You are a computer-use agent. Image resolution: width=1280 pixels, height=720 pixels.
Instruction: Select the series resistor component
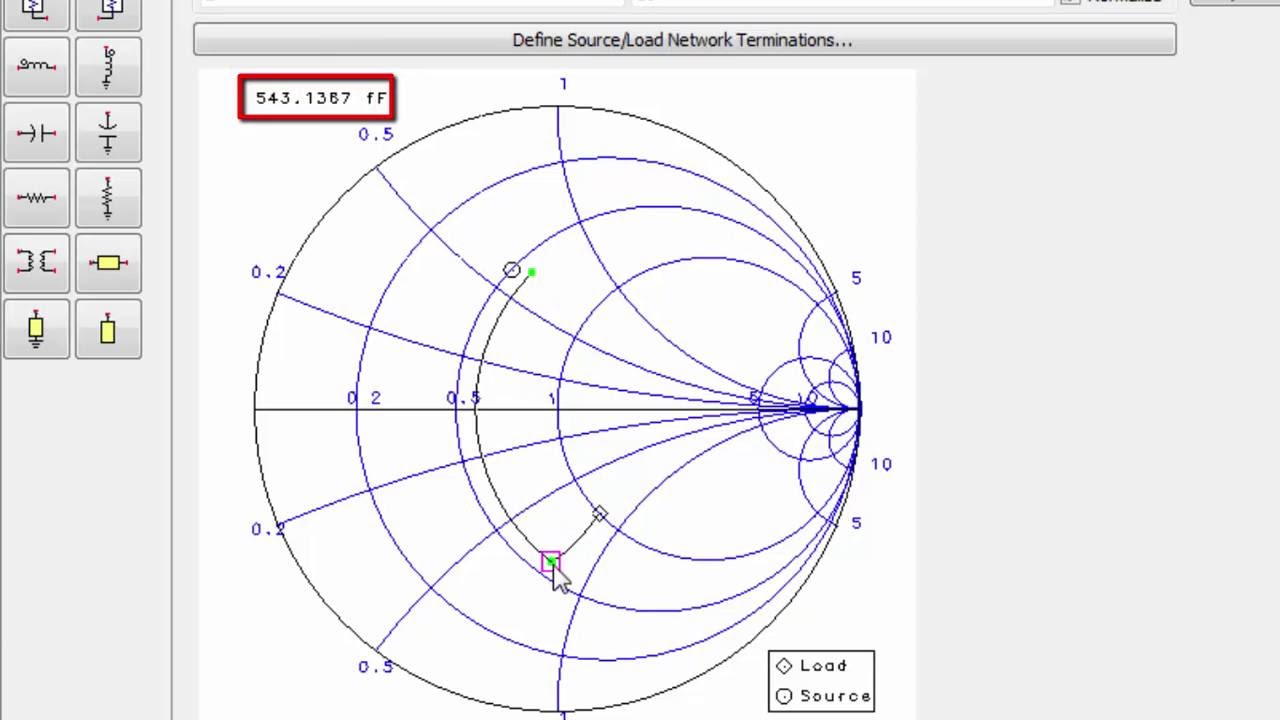pyautogui.click(x=36, y=198)
